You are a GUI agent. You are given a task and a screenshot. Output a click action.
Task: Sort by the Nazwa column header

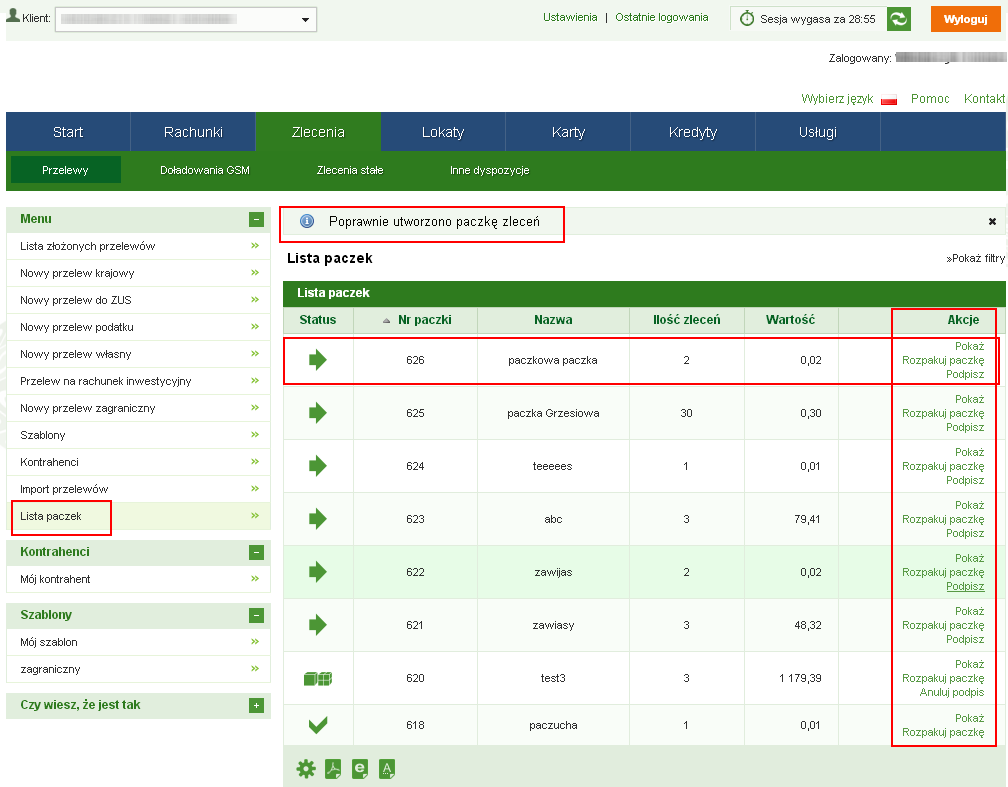553,320
